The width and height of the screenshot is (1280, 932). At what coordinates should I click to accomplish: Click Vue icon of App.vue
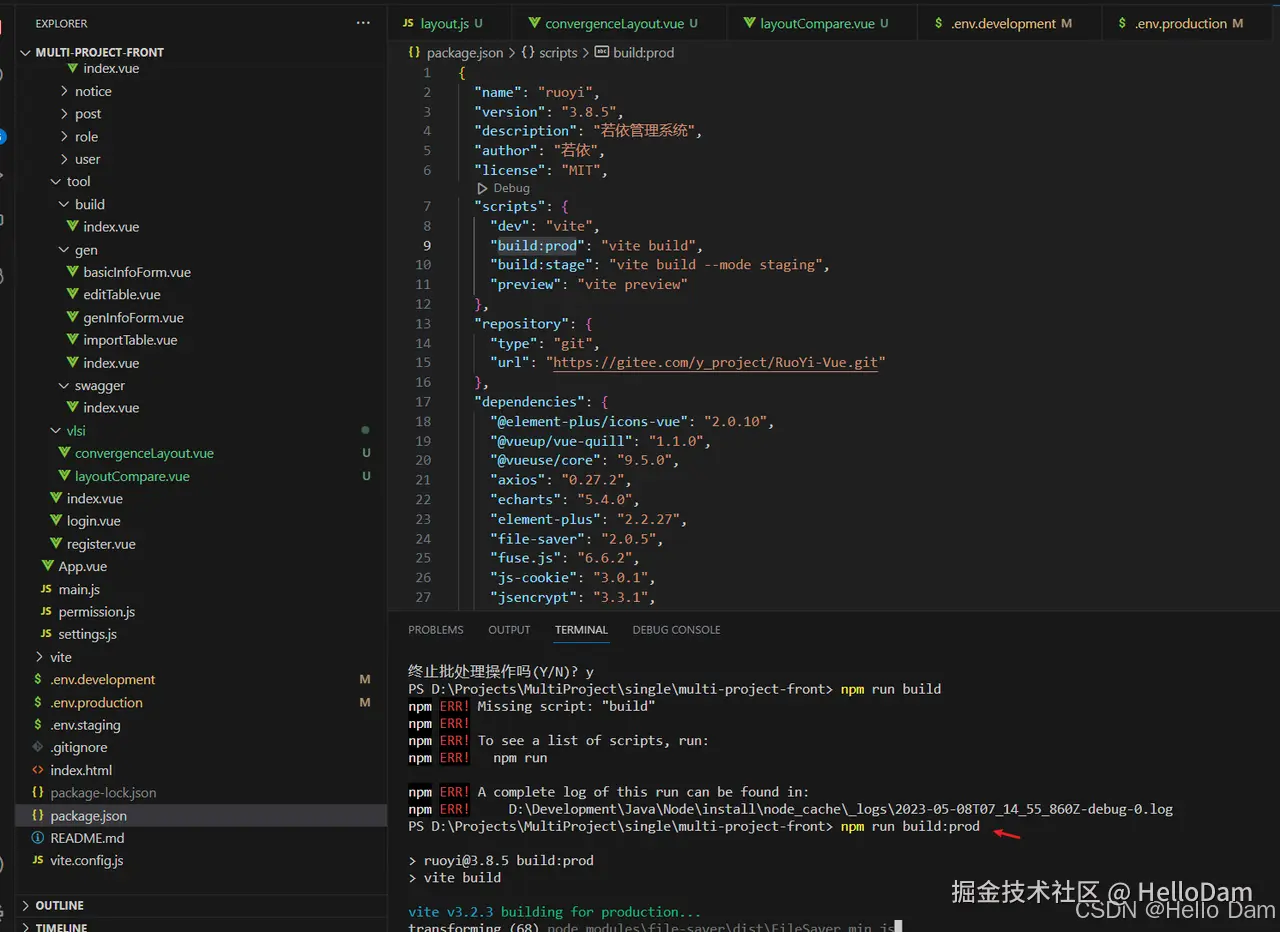point(47,566)
